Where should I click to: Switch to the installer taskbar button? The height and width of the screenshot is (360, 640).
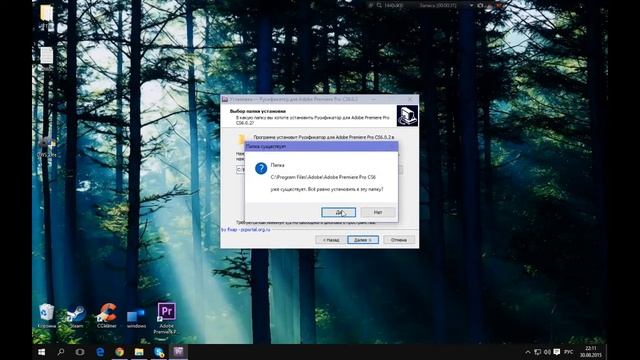click(178, 351)
